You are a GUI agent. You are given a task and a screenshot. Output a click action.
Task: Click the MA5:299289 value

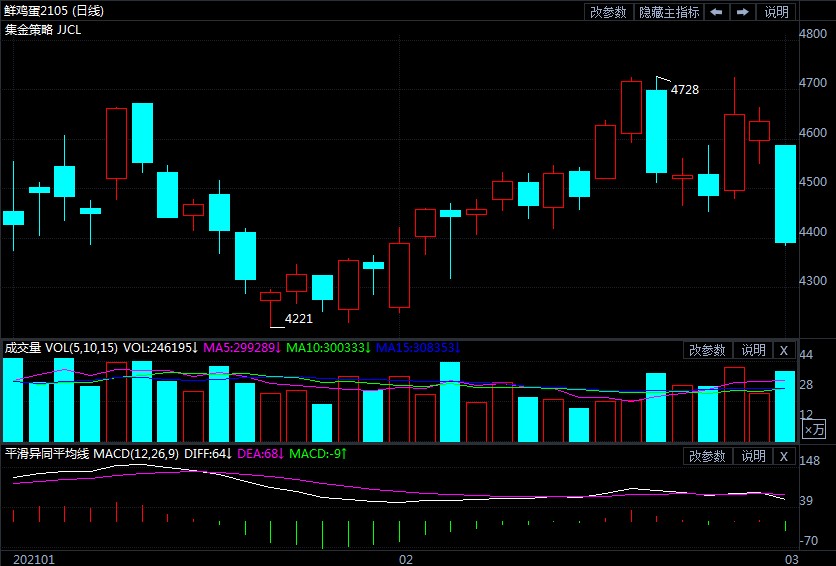(x=243, y=348)
